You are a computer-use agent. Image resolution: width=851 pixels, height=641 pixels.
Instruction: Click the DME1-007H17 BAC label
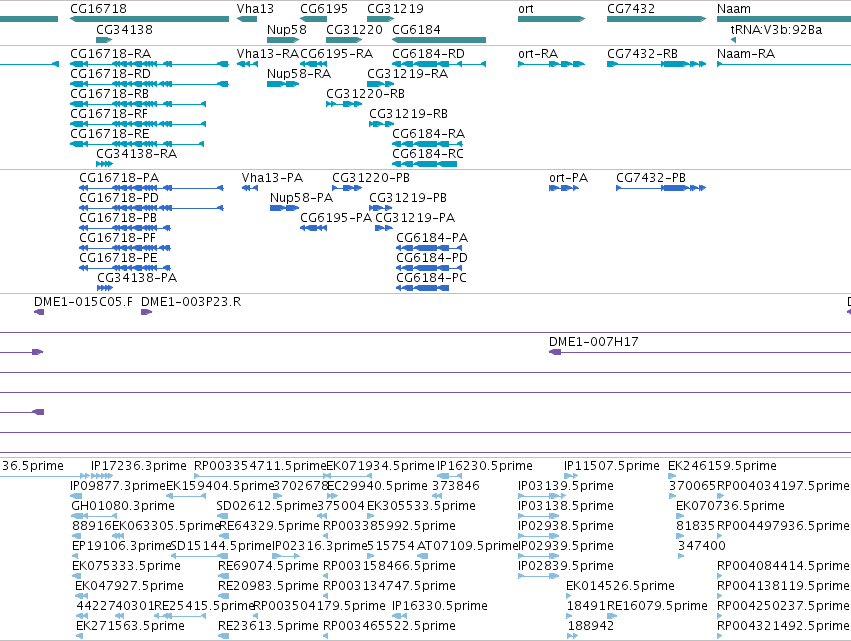click(594, 341)
